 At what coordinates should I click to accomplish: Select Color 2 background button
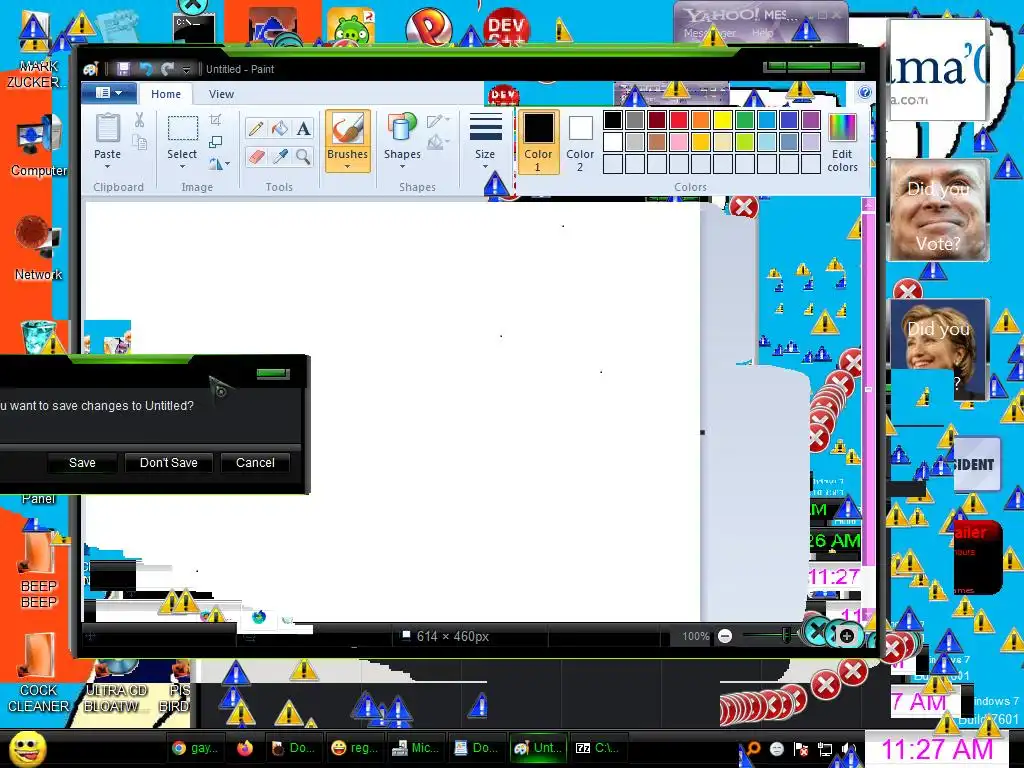[580, 142]
